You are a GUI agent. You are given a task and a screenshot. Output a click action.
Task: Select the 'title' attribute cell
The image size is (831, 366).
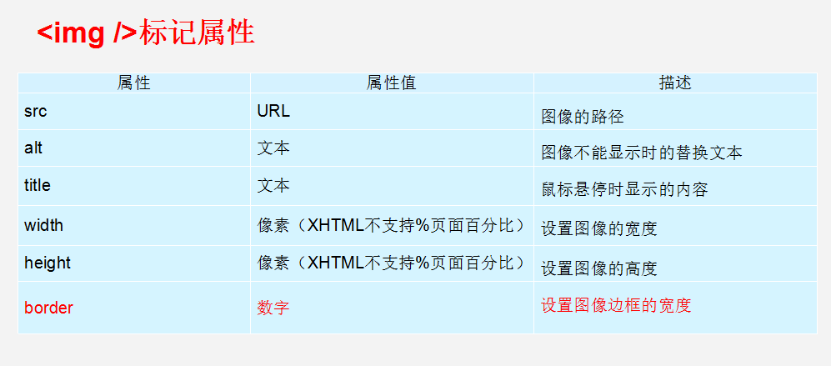tap(134, 186)
